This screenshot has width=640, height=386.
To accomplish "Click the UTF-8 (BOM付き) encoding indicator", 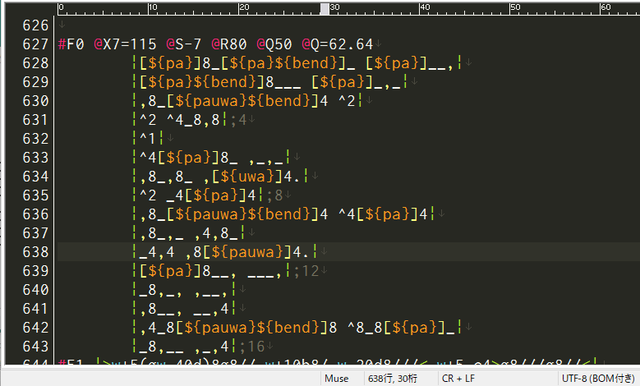I will (x=598, y=379).
